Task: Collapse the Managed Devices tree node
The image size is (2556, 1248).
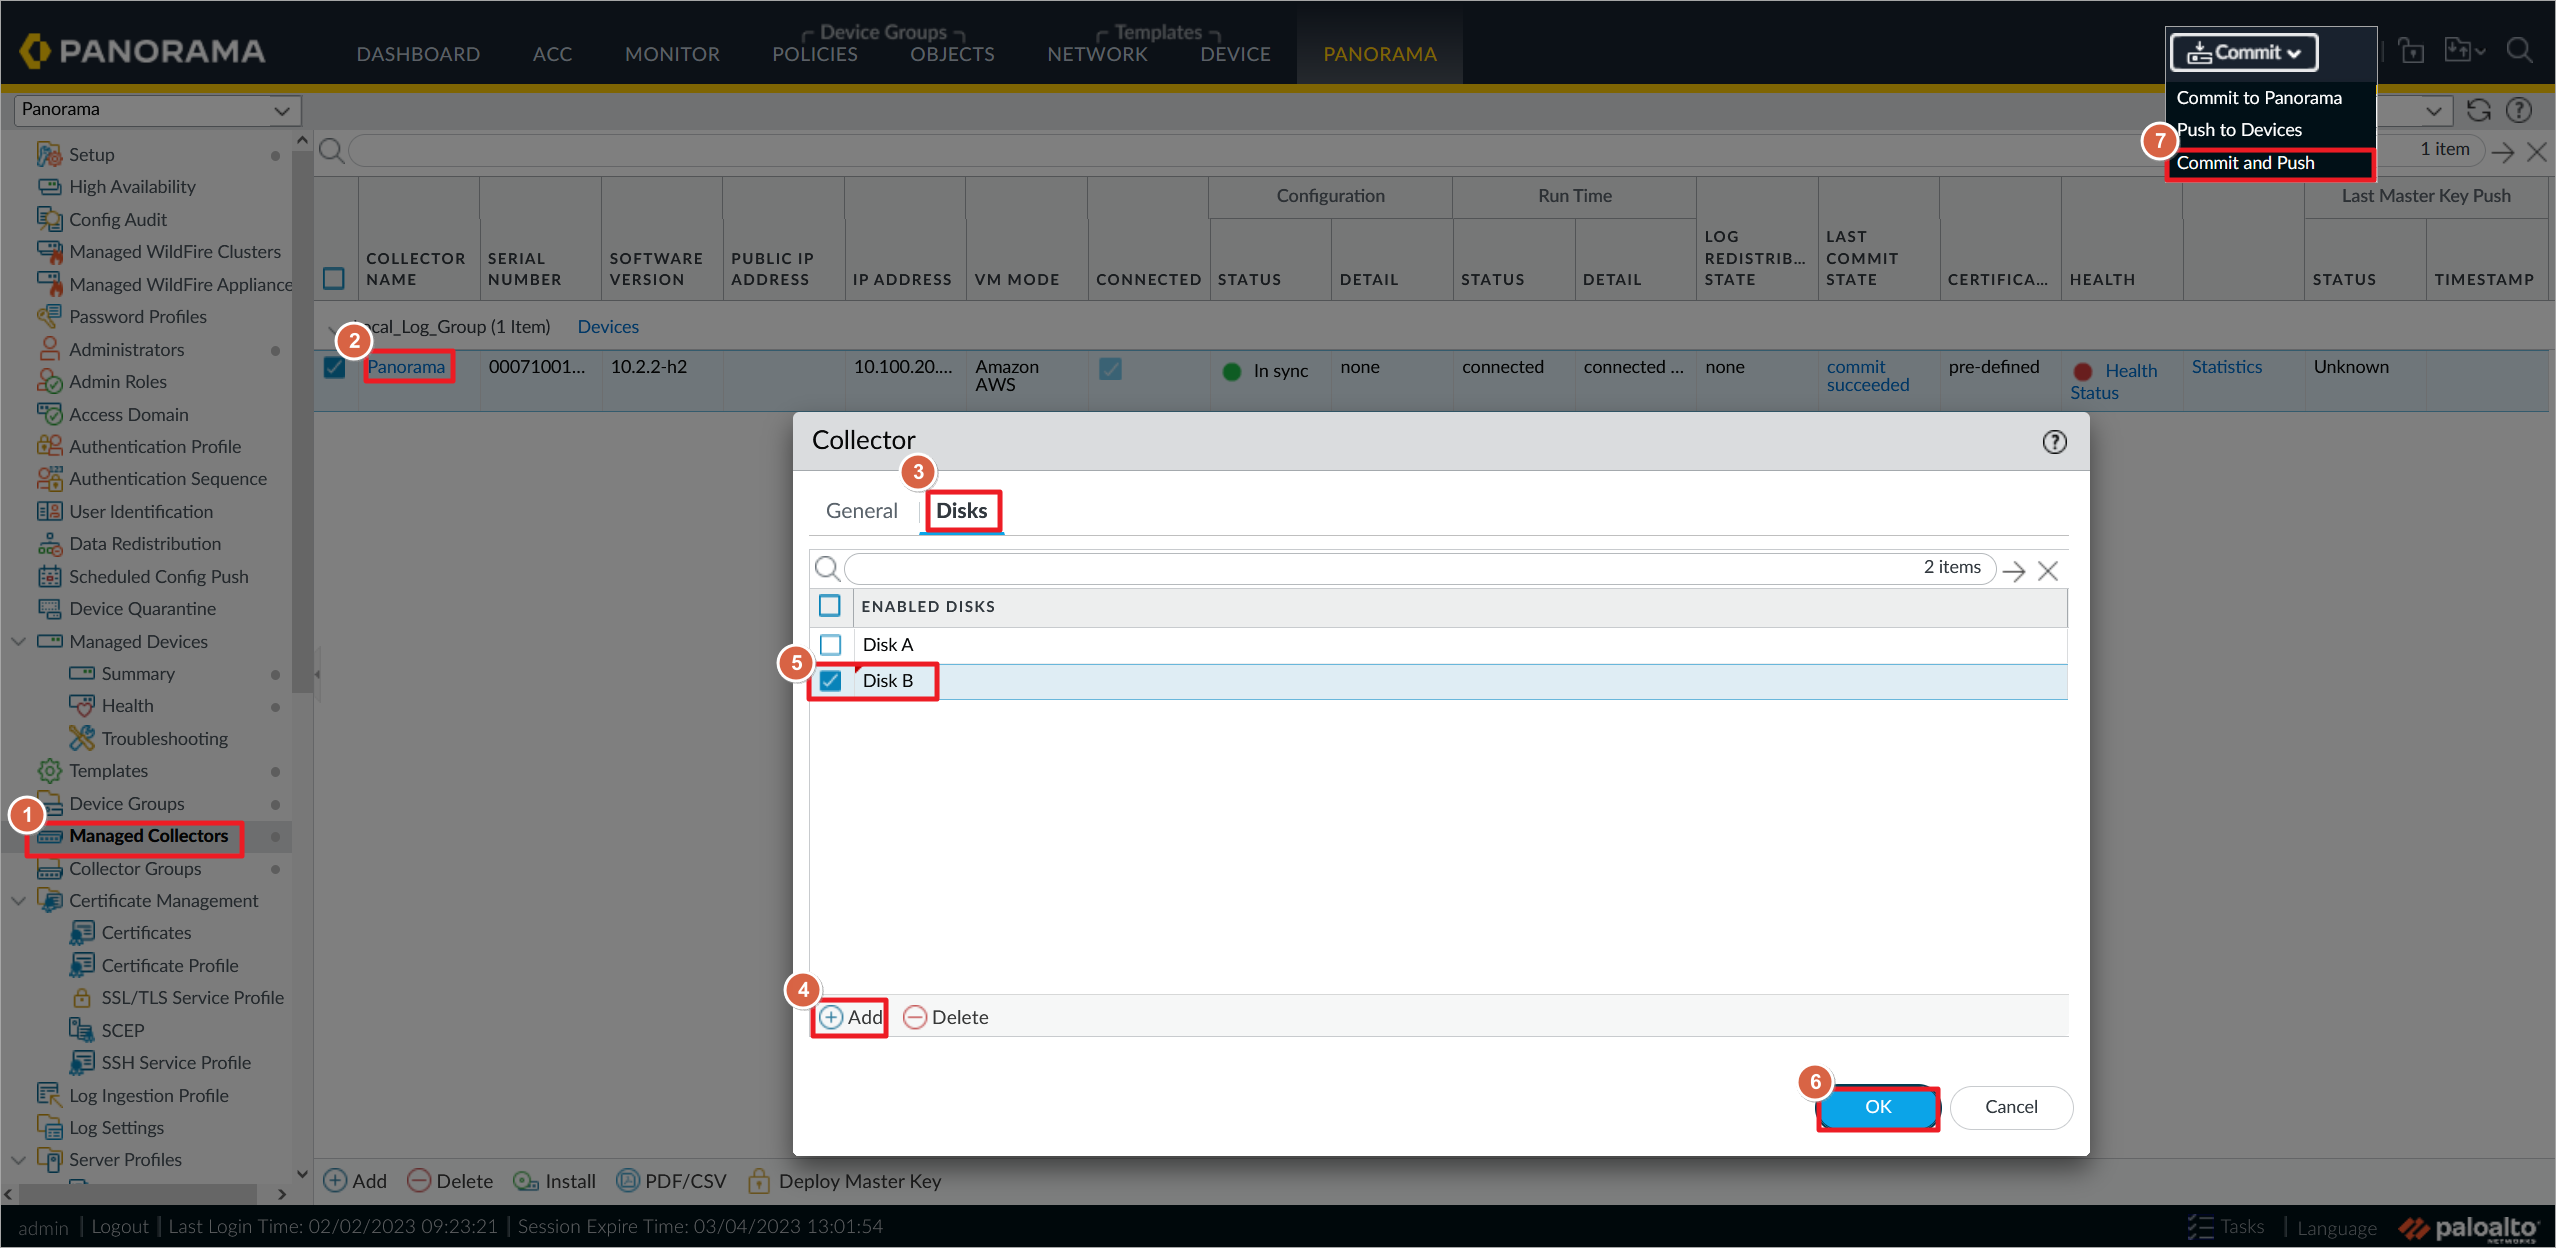Action: (x=18, y=641)
